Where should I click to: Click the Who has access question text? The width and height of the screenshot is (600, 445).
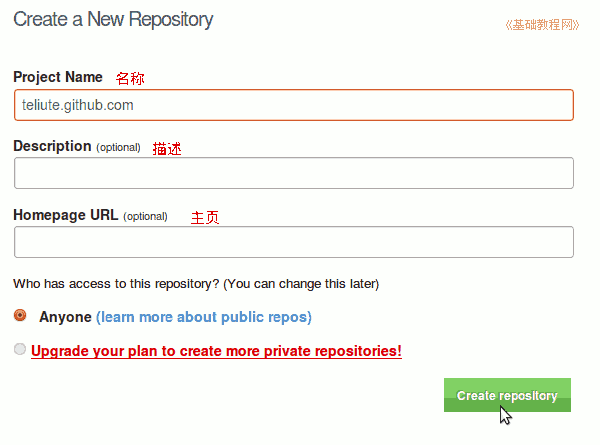(x=196, y=284)
